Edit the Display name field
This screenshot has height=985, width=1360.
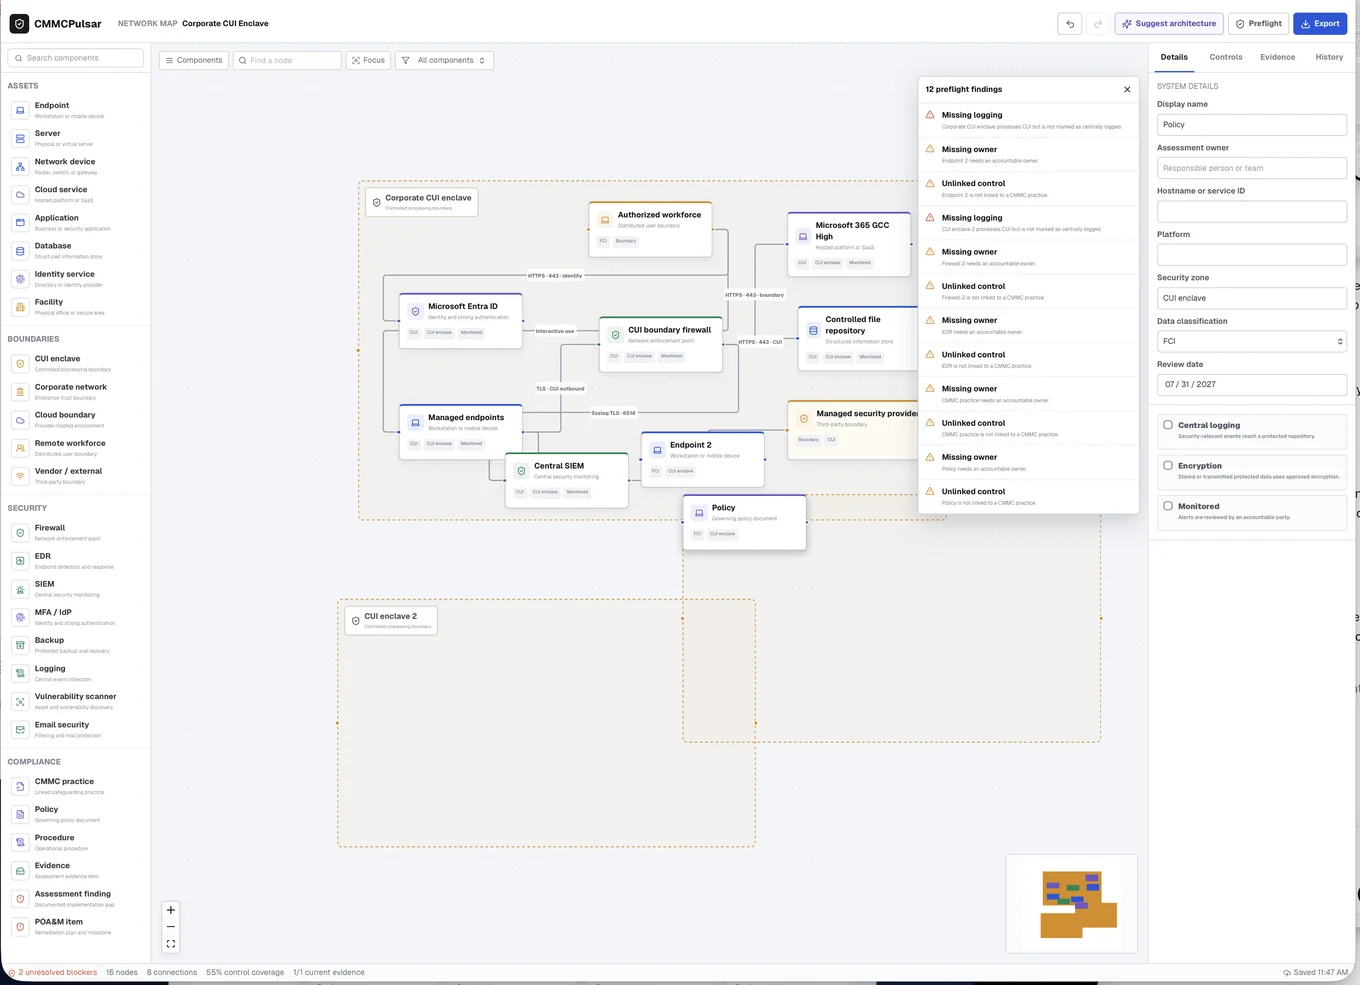(1252, 125)
